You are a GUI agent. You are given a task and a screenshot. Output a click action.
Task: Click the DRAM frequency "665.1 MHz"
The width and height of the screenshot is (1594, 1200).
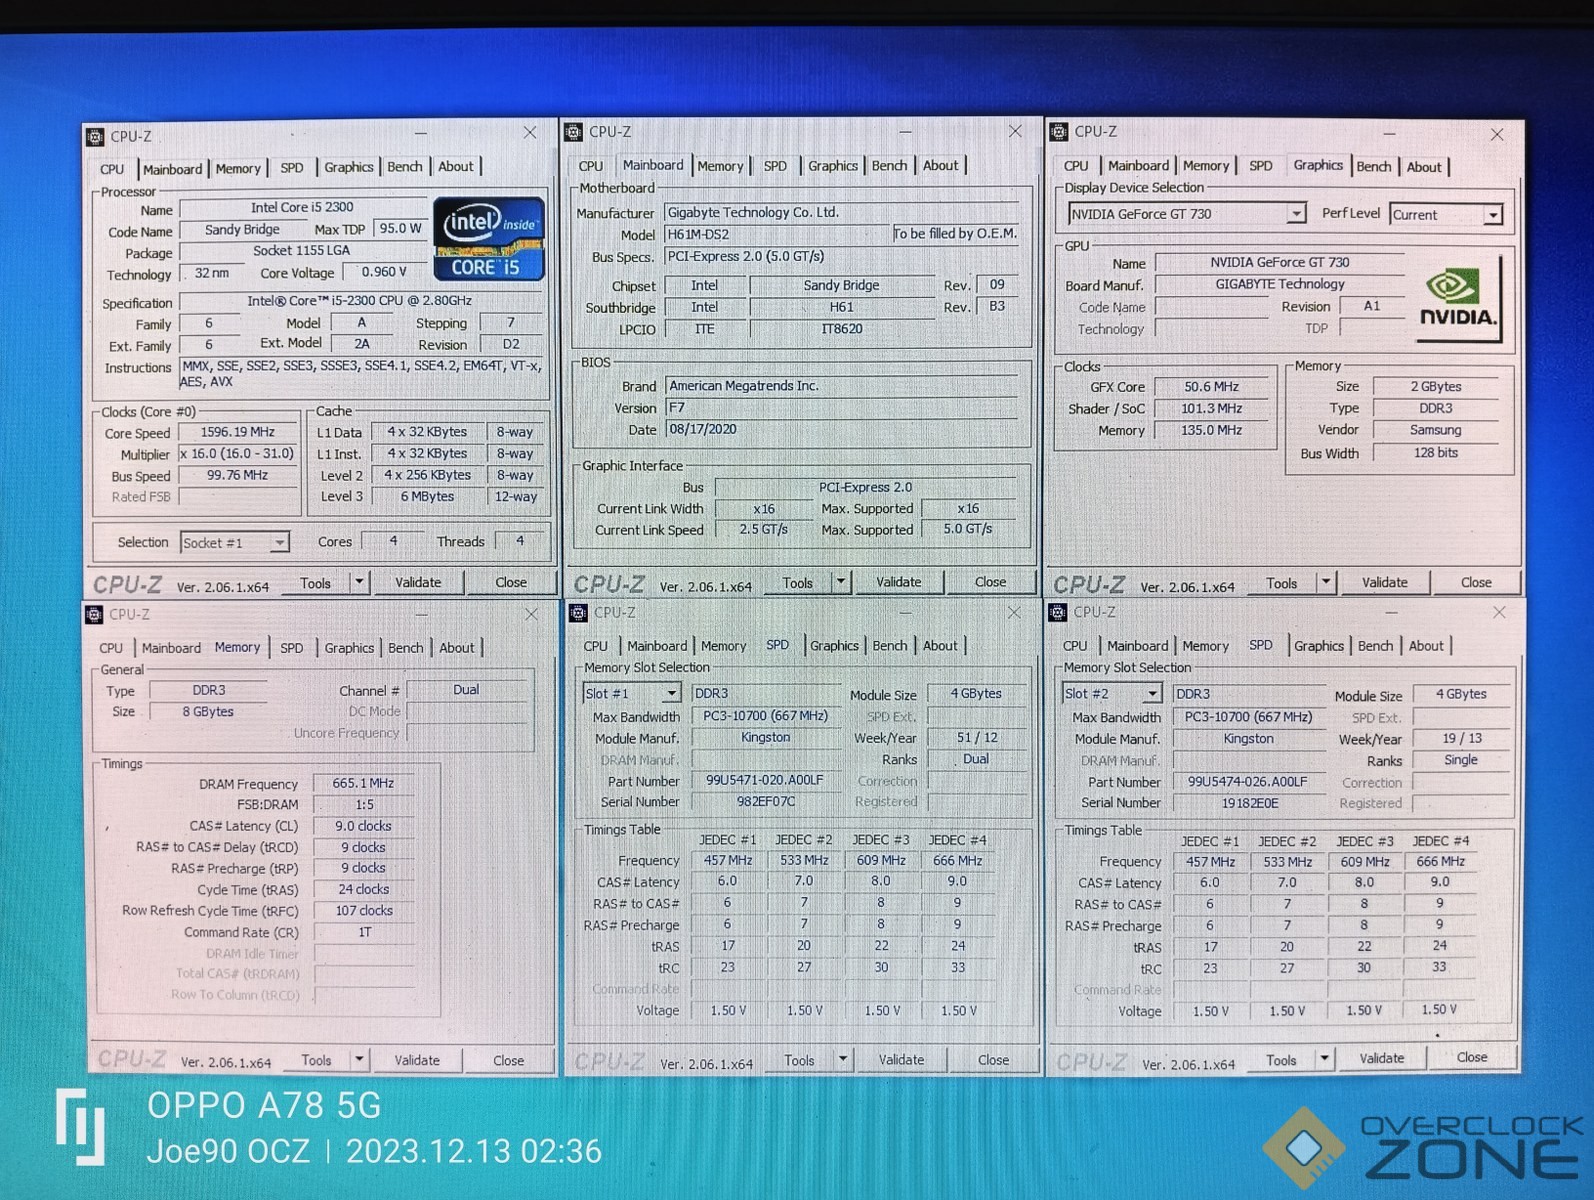pos(363,783)
